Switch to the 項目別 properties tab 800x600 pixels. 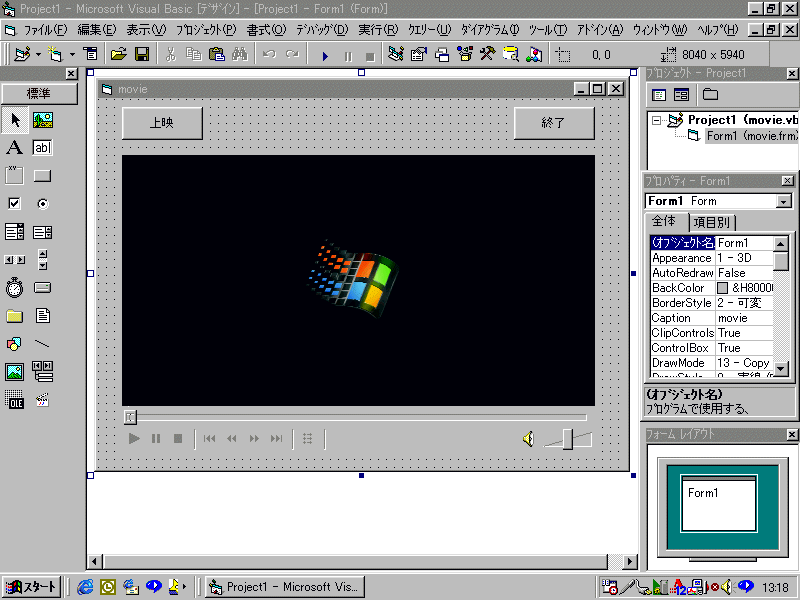(x=712, y=222)
